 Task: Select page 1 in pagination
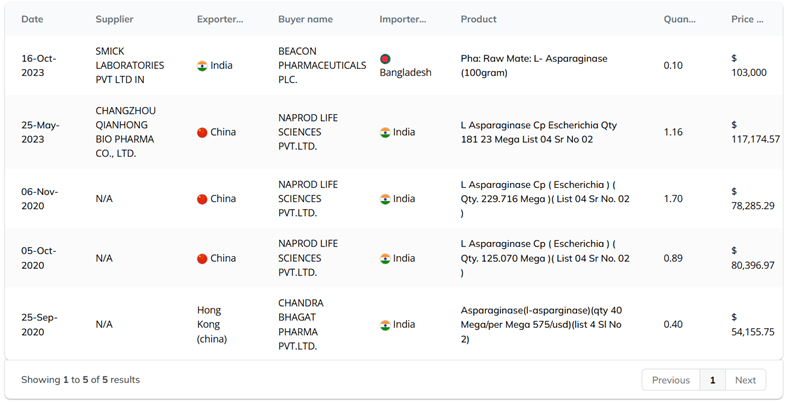712,380
